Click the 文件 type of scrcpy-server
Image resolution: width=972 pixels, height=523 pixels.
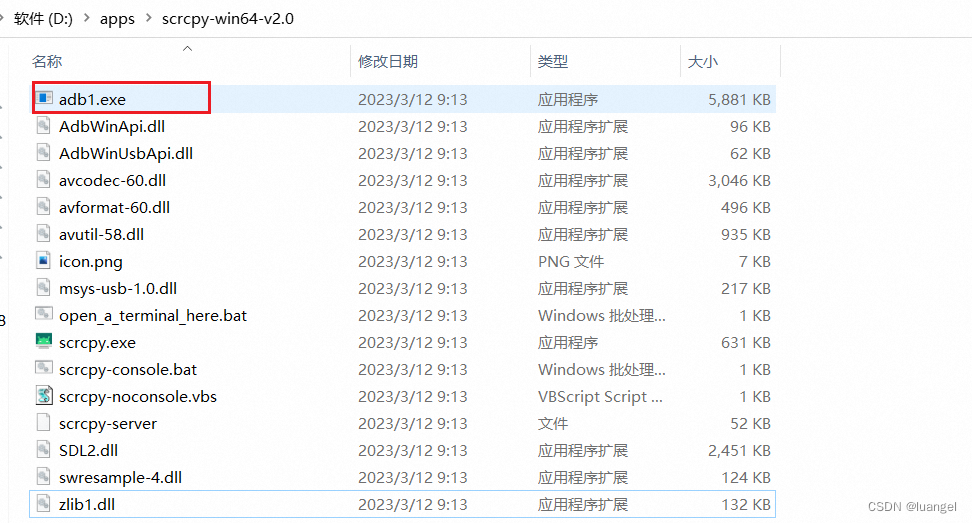point(553,424)
